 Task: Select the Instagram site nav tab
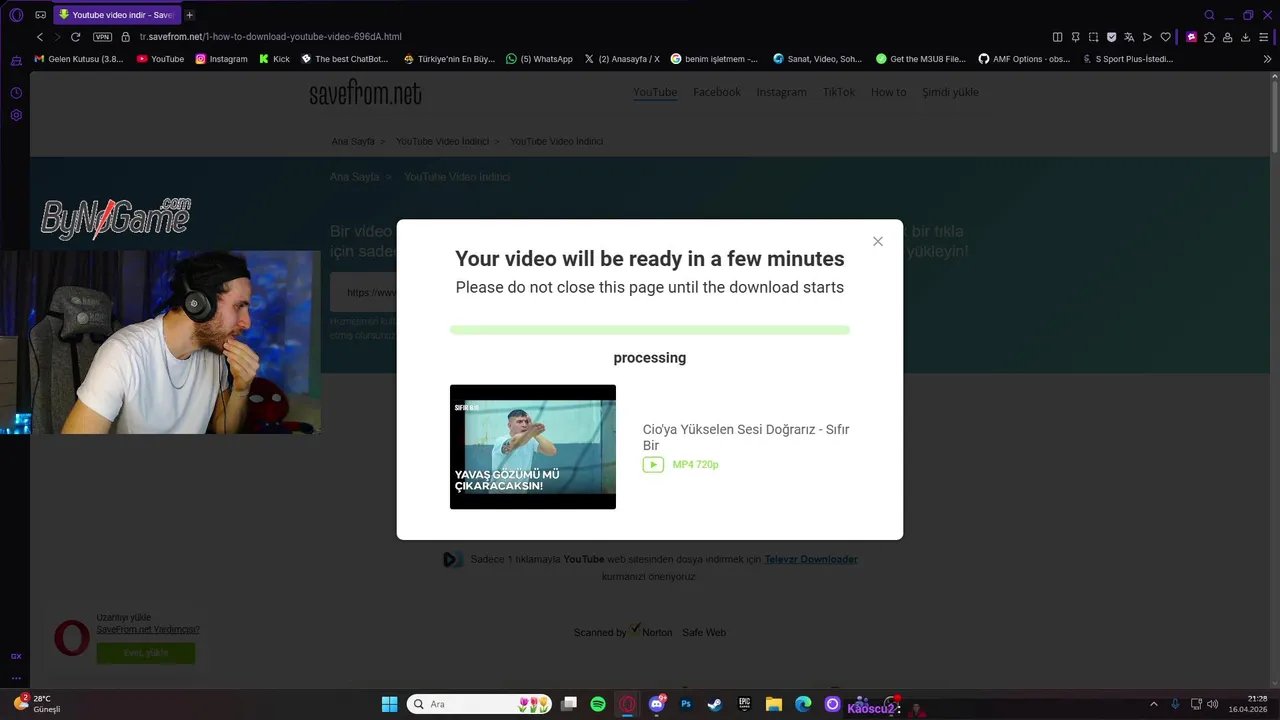pos(781,92)
